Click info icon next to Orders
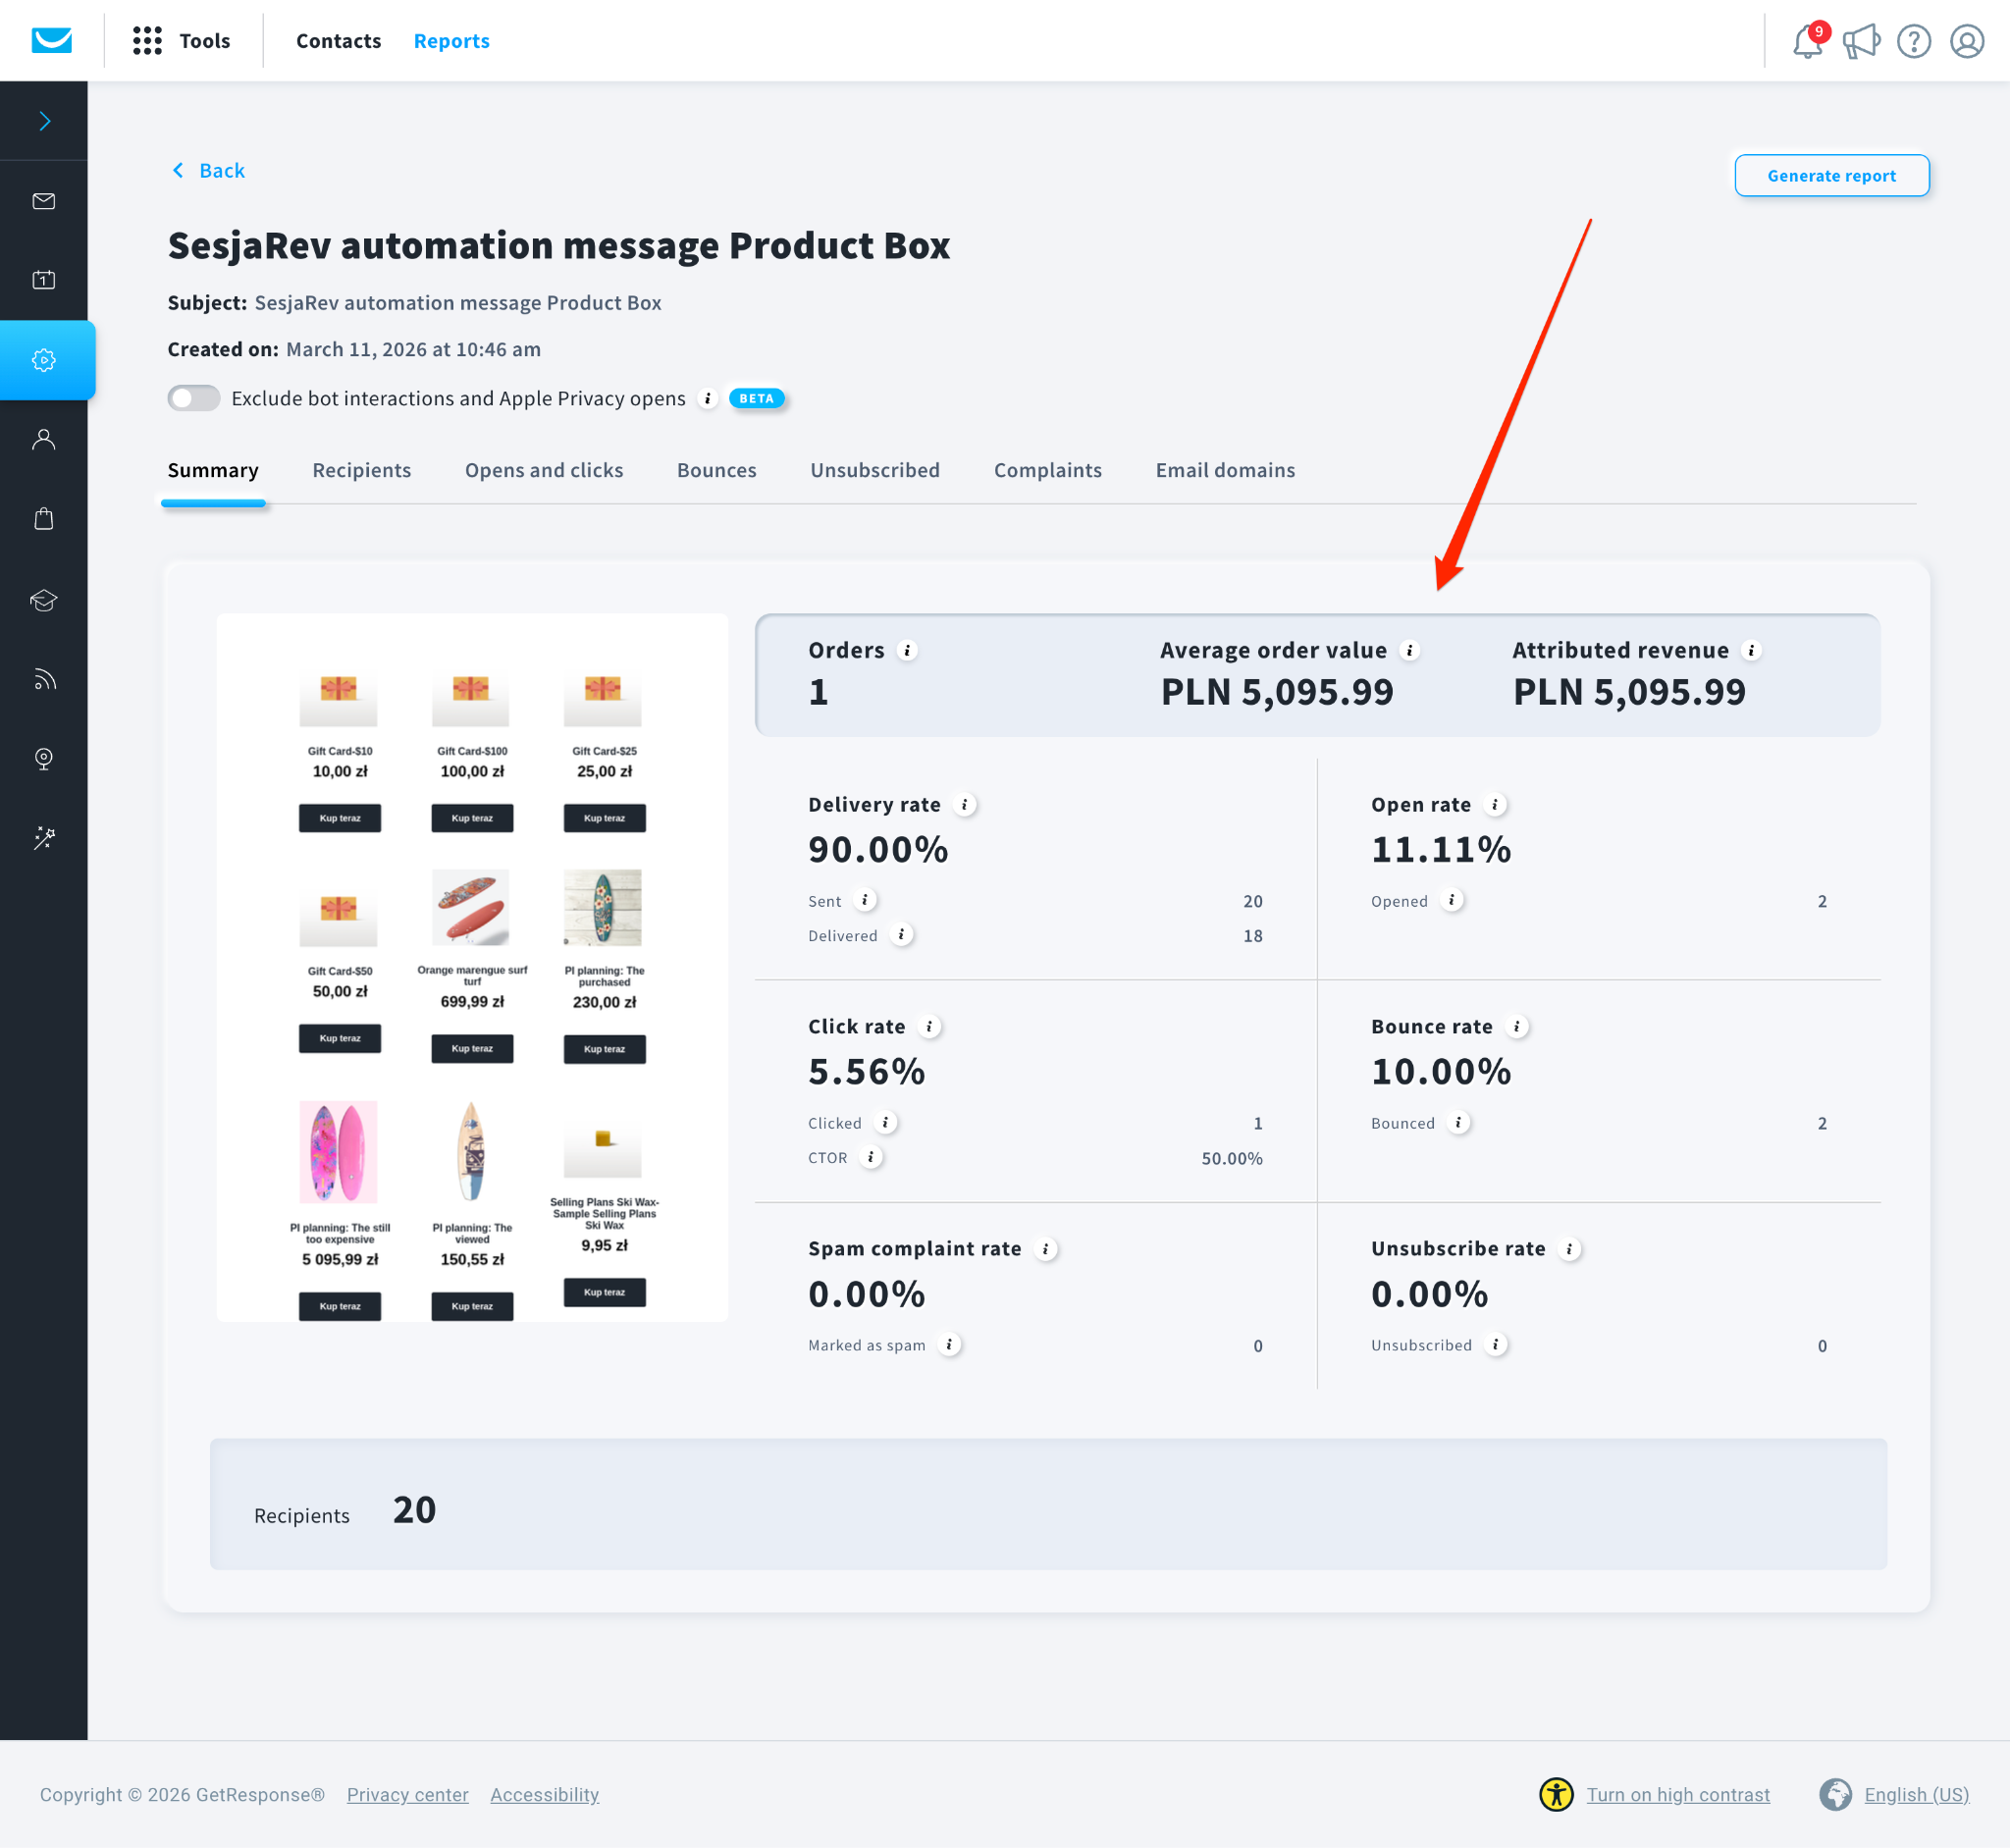2010x1848 pixels. (907, 650)
